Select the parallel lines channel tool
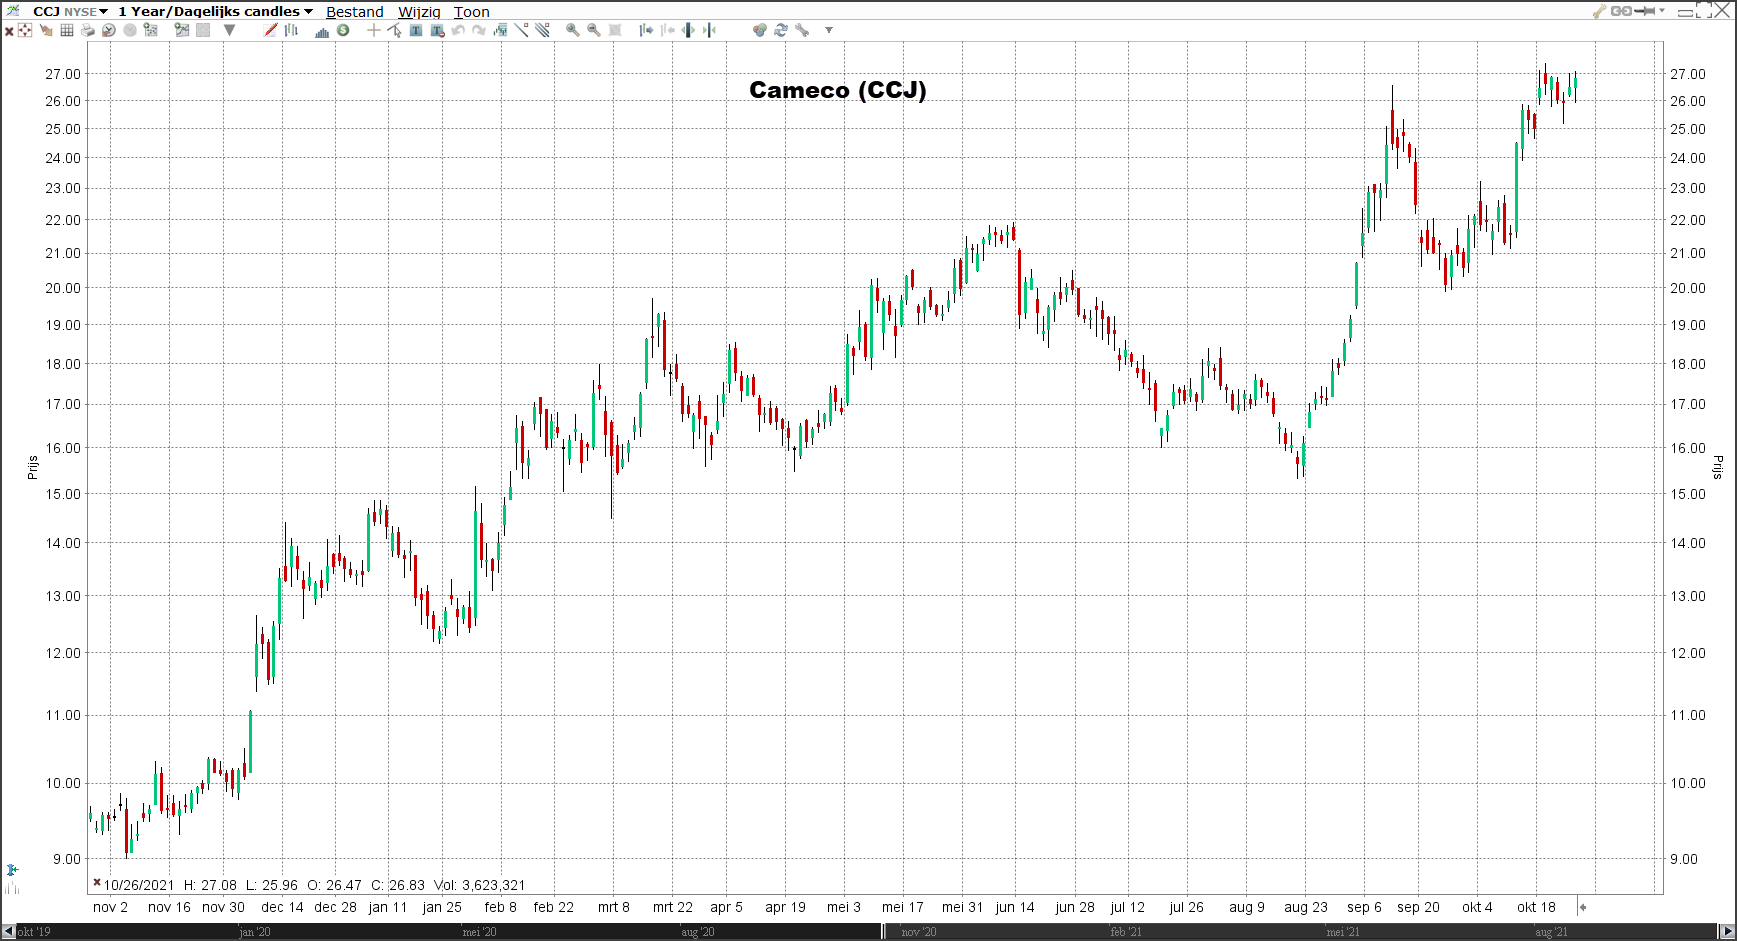The height and width of the screenshot is (941, 1737). [x=542, y=30]
